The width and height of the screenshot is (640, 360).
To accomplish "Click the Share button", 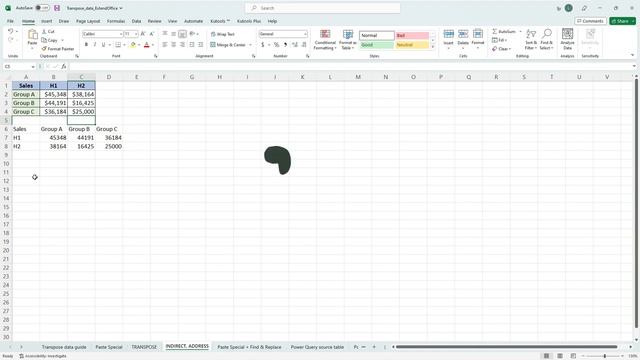I will pos(622,21).
